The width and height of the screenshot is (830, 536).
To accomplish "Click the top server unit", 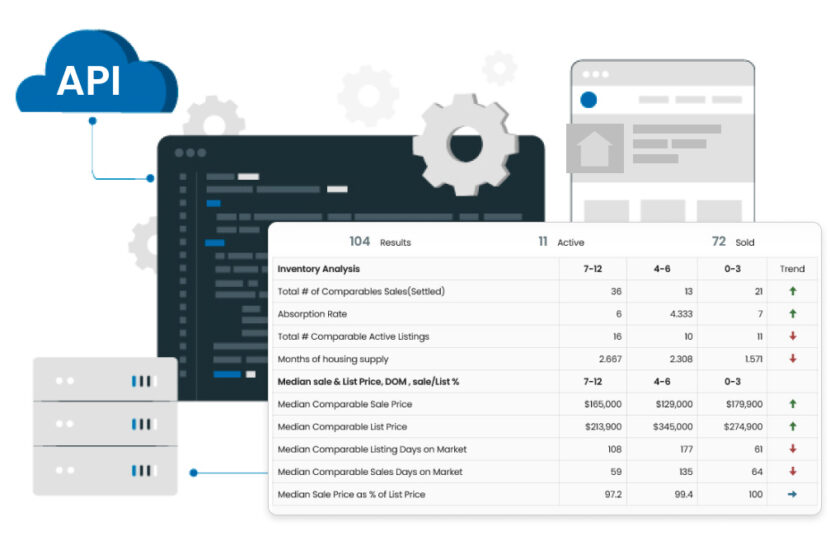I will click(105, 380).
